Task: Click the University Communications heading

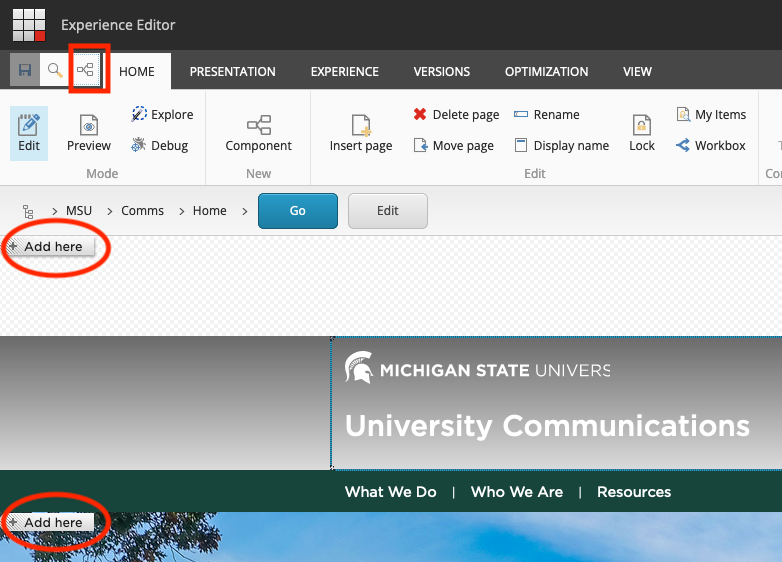Action: (x=547, y=426)
